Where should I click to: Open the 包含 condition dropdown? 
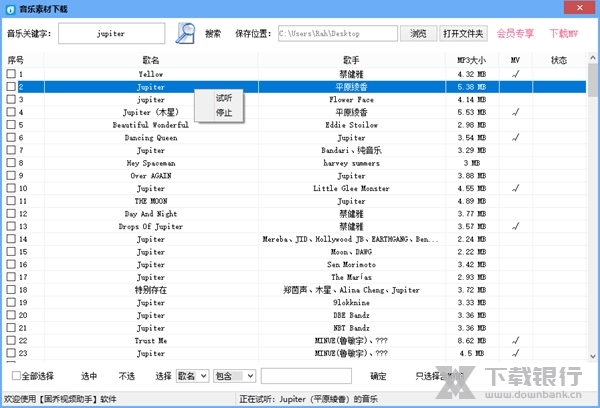[x=234, y=376]
